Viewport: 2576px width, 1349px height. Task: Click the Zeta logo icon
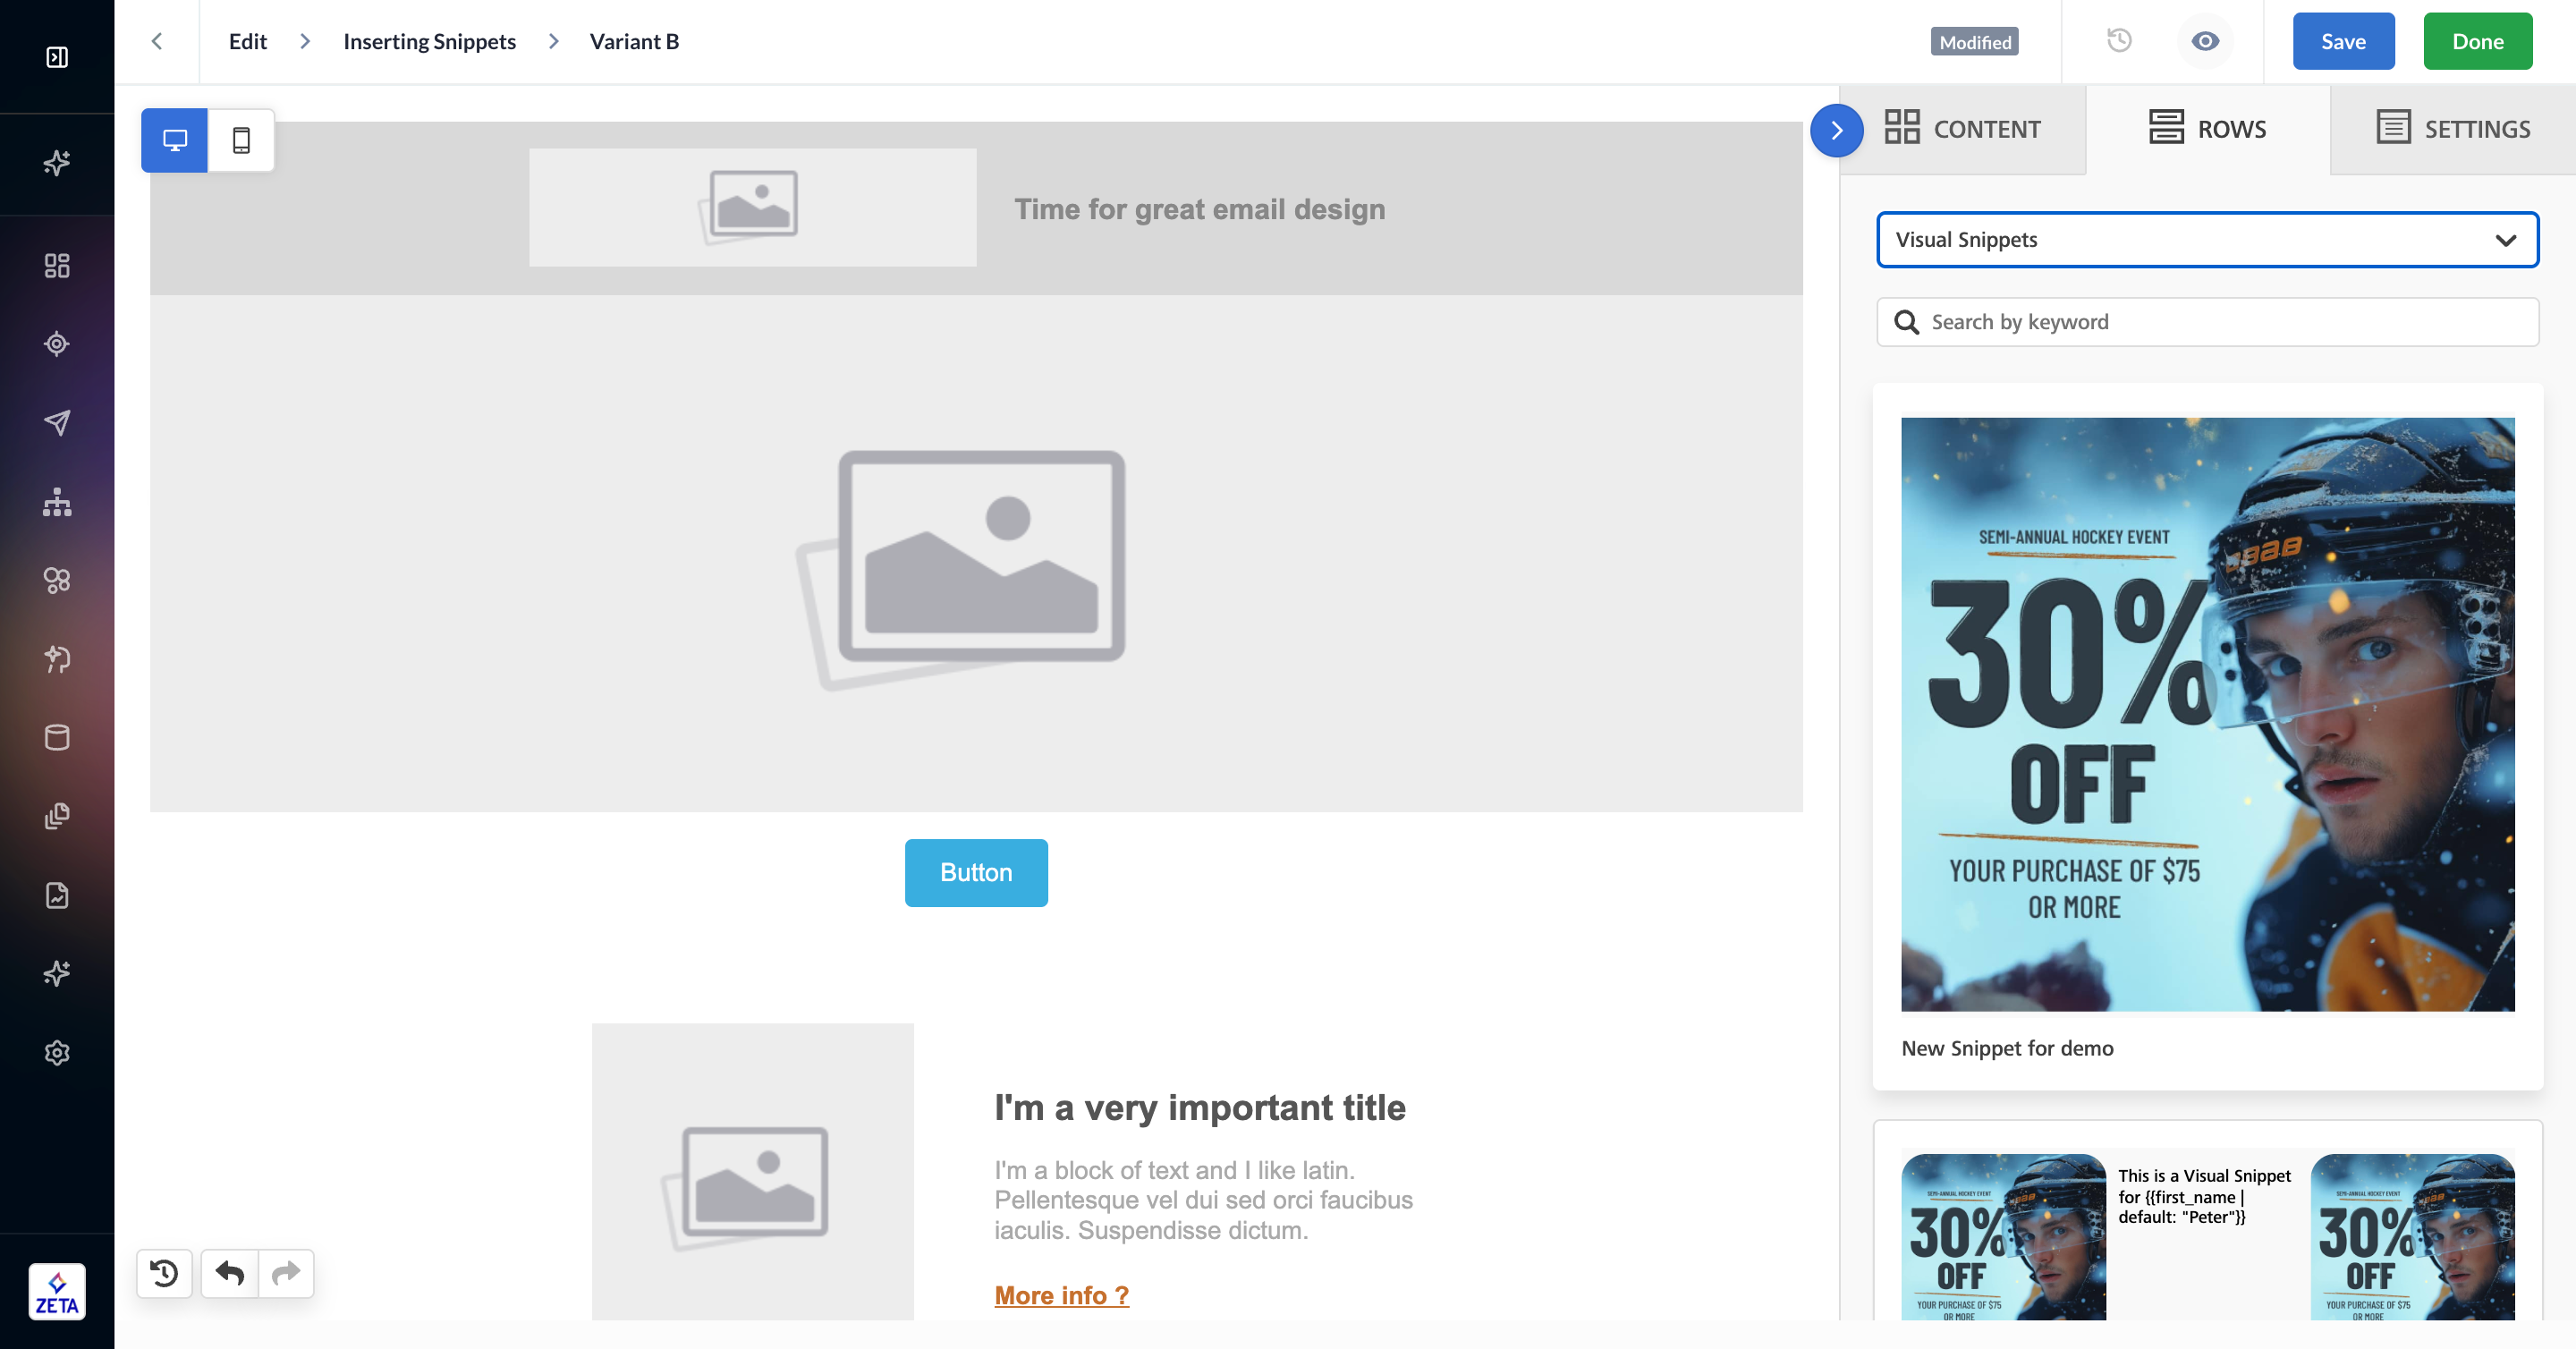click(57, 1292)
